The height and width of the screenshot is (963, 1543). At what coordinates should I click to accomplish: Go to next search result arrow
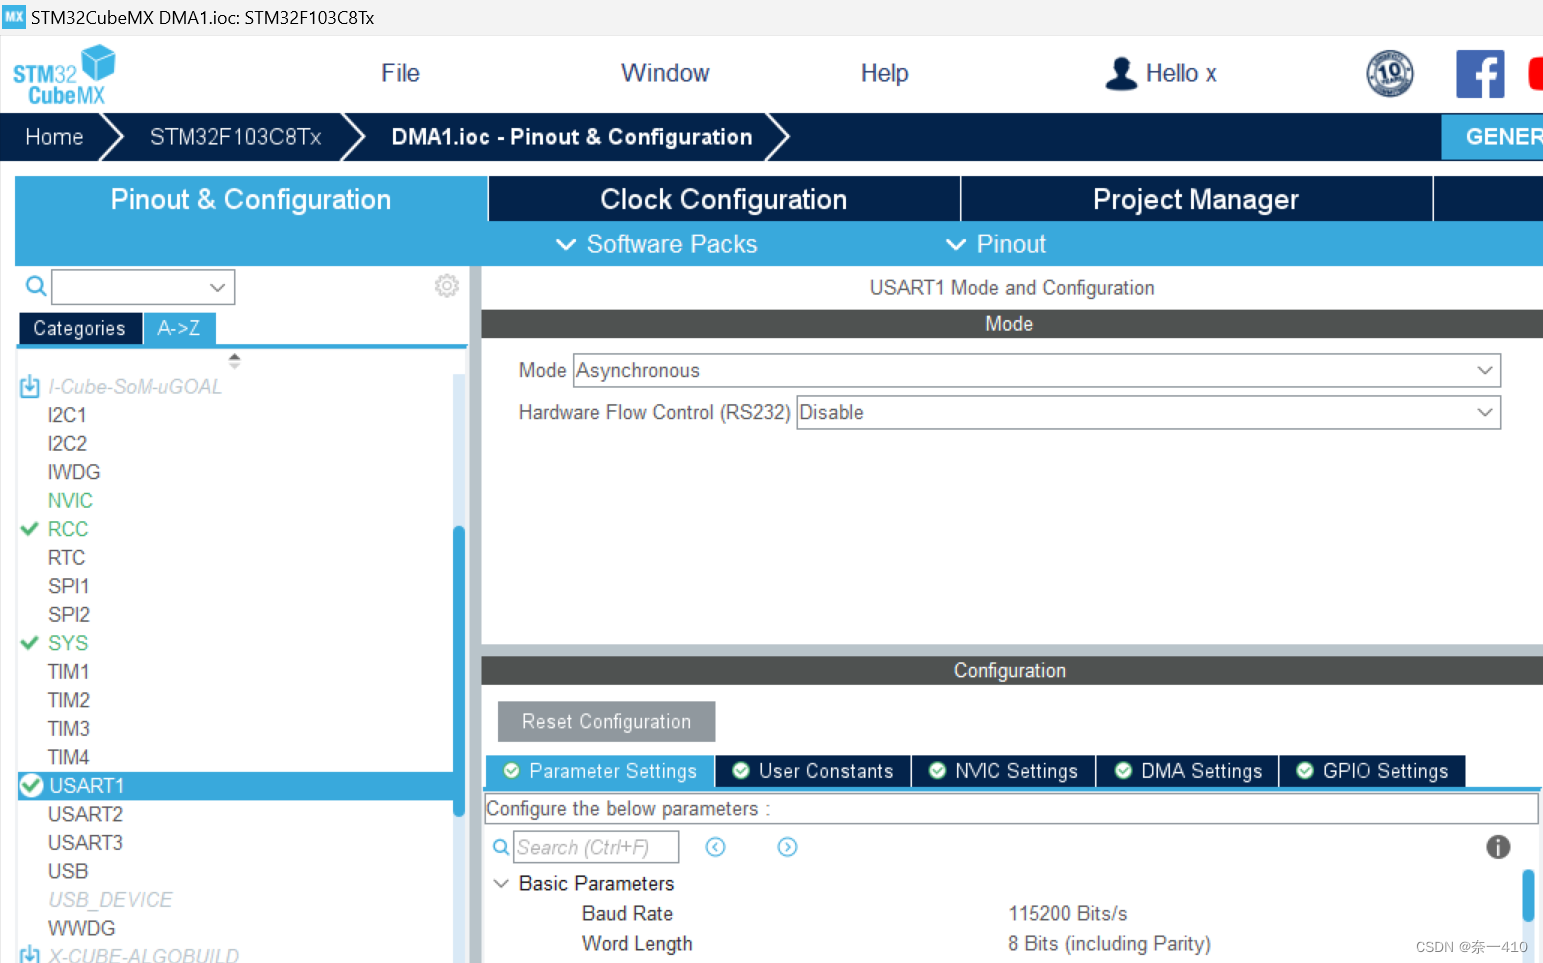(787, 847)
